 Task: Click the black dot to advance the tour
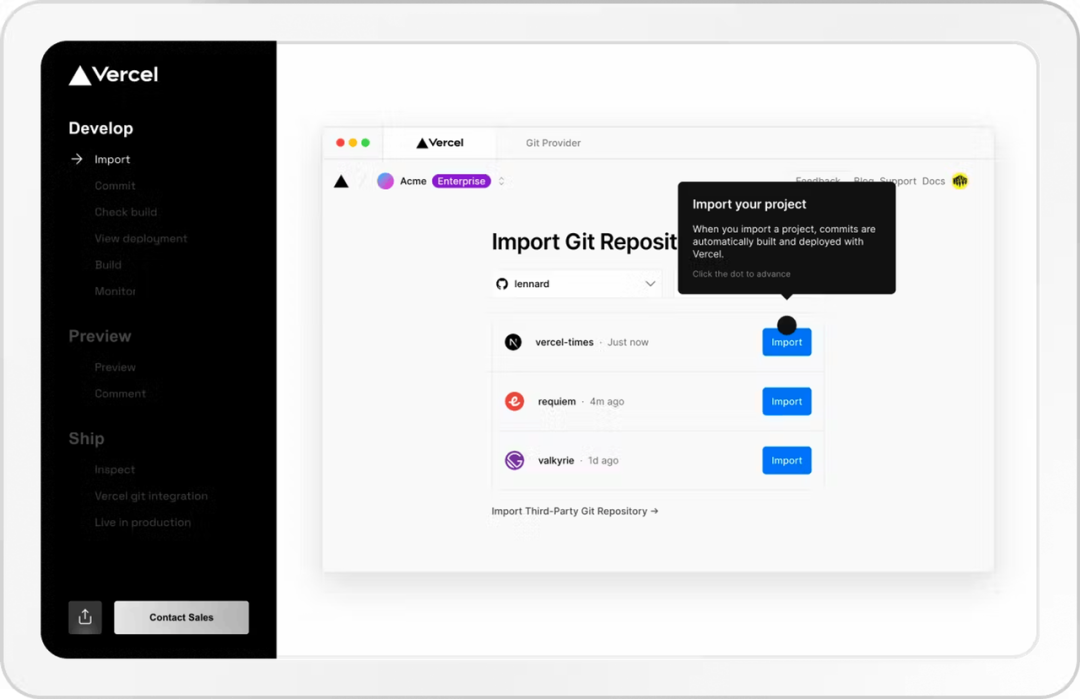[787, 325]
